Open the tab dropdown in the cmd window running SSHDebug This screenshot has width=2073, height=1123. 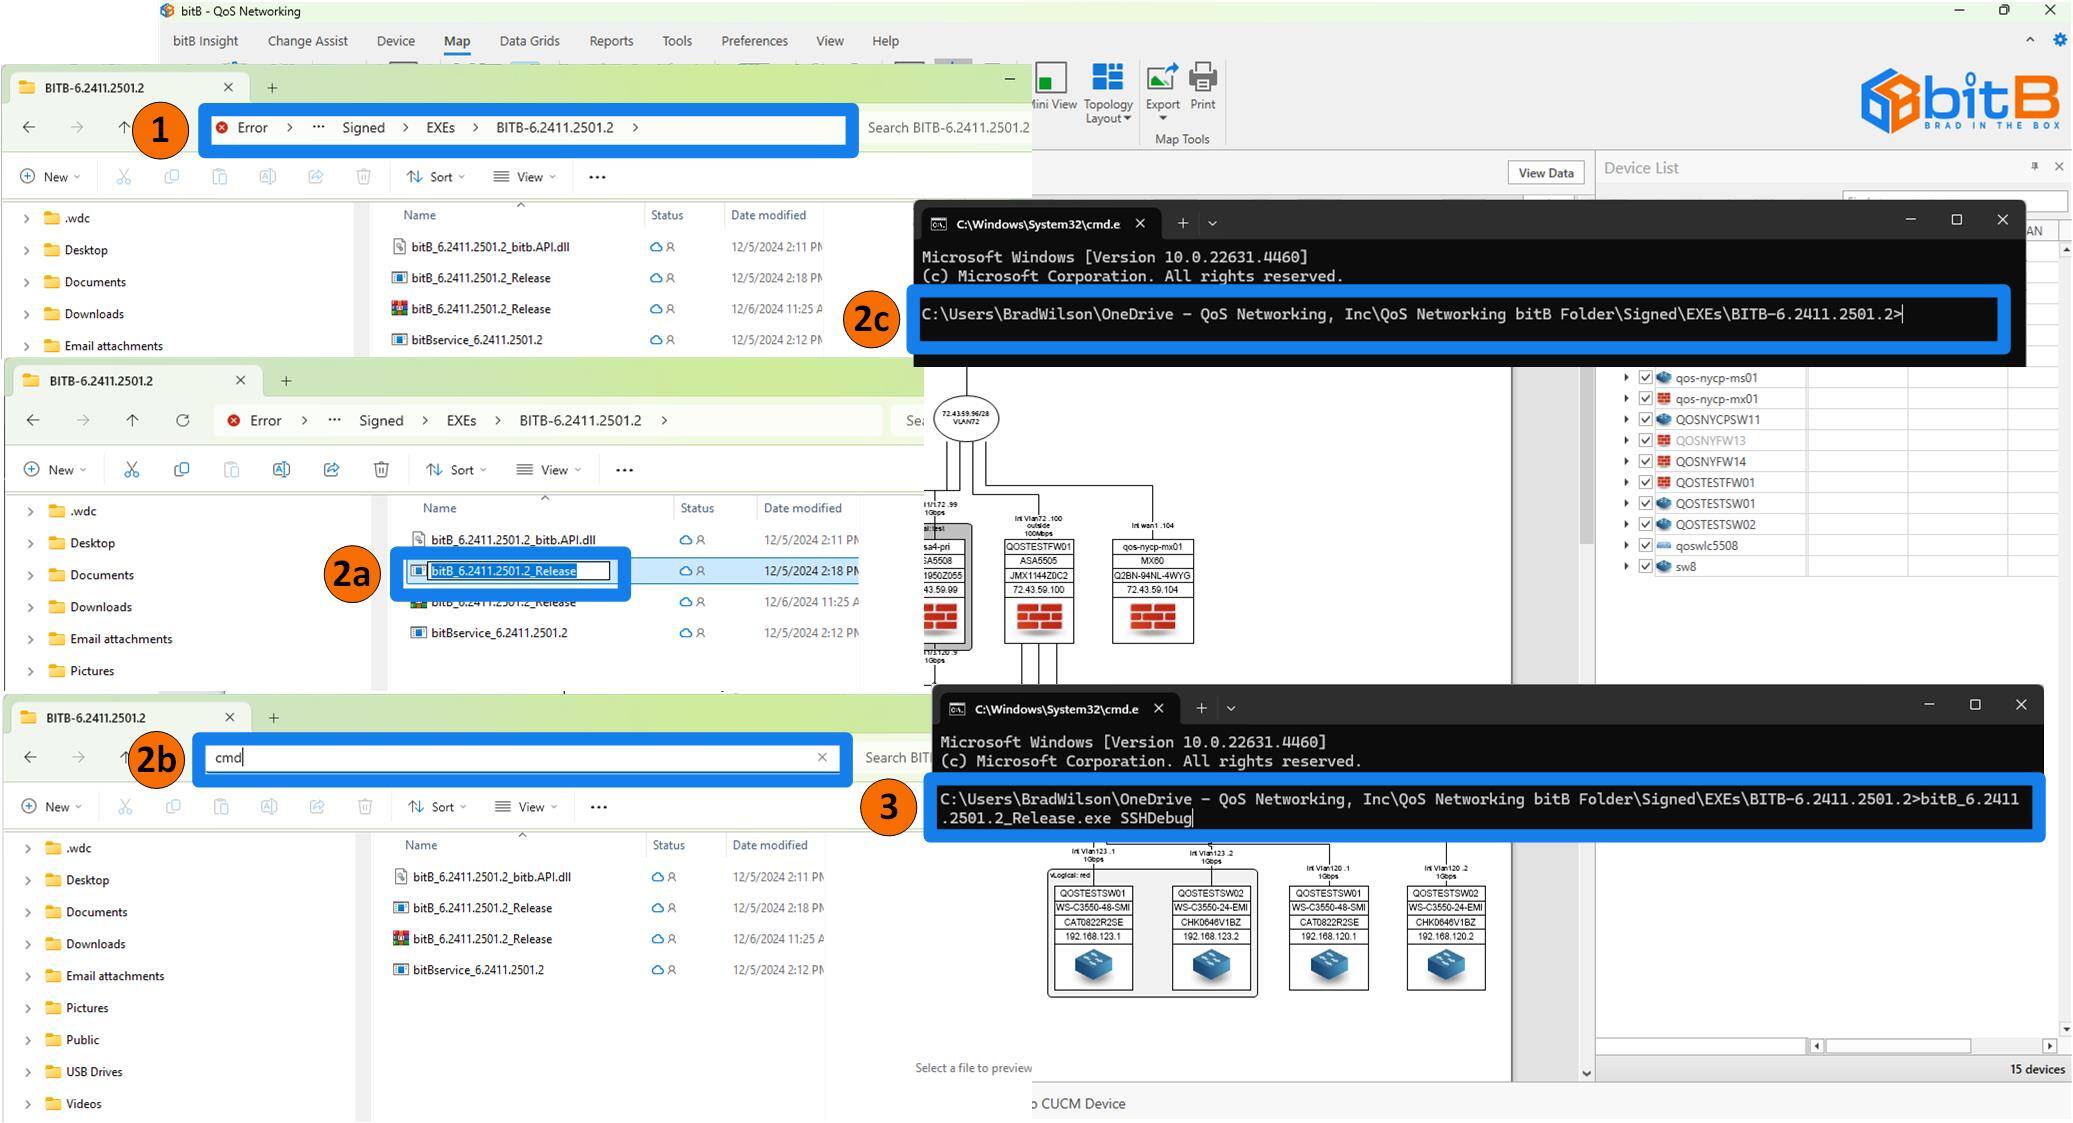pos(1231,708)
